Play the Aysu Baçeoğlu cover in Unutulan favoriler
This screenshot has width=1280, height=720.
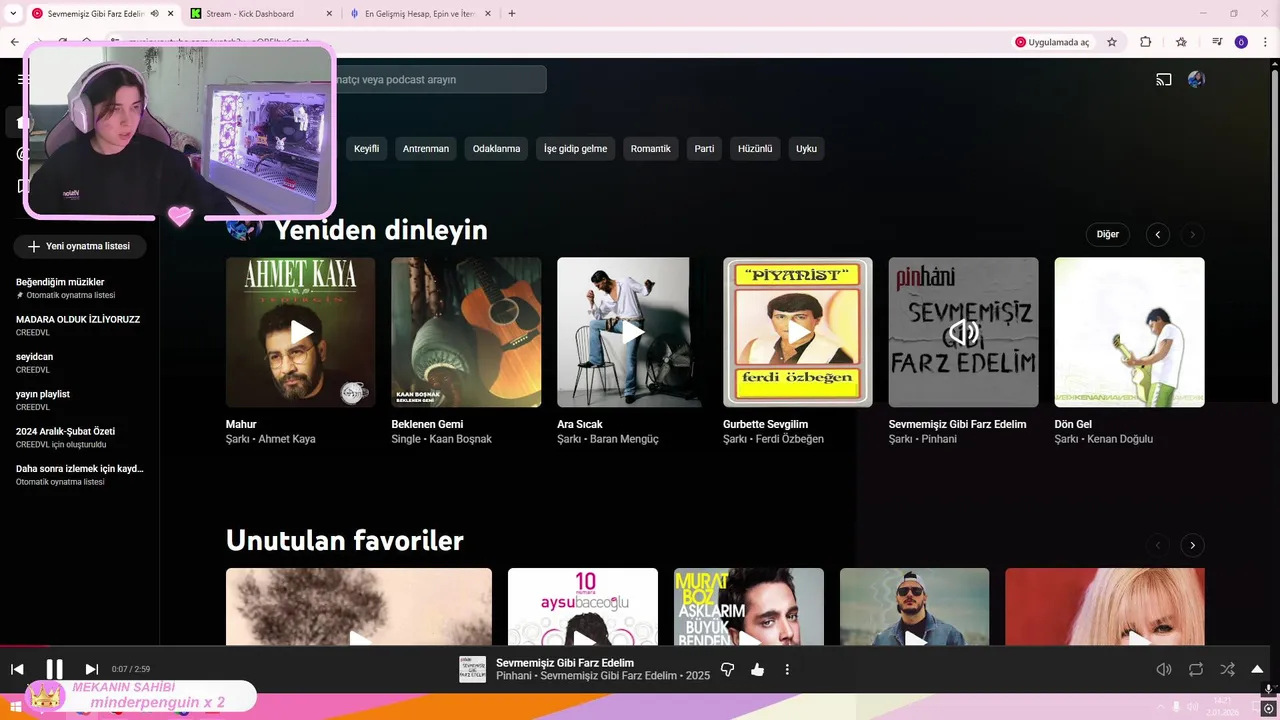[x=583, y=607]
